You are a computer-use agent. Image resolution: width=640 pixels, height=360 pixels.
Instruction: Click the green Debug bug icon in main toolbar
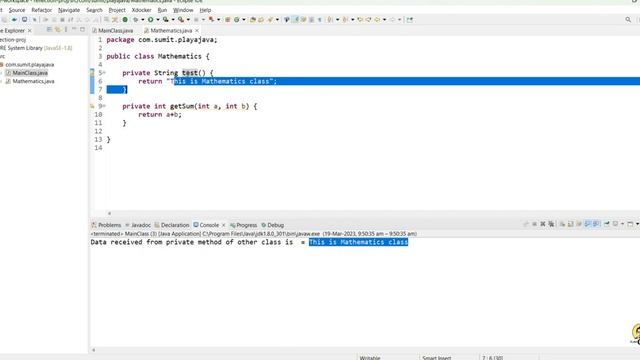pyautogui.click(x=135, y=20)
